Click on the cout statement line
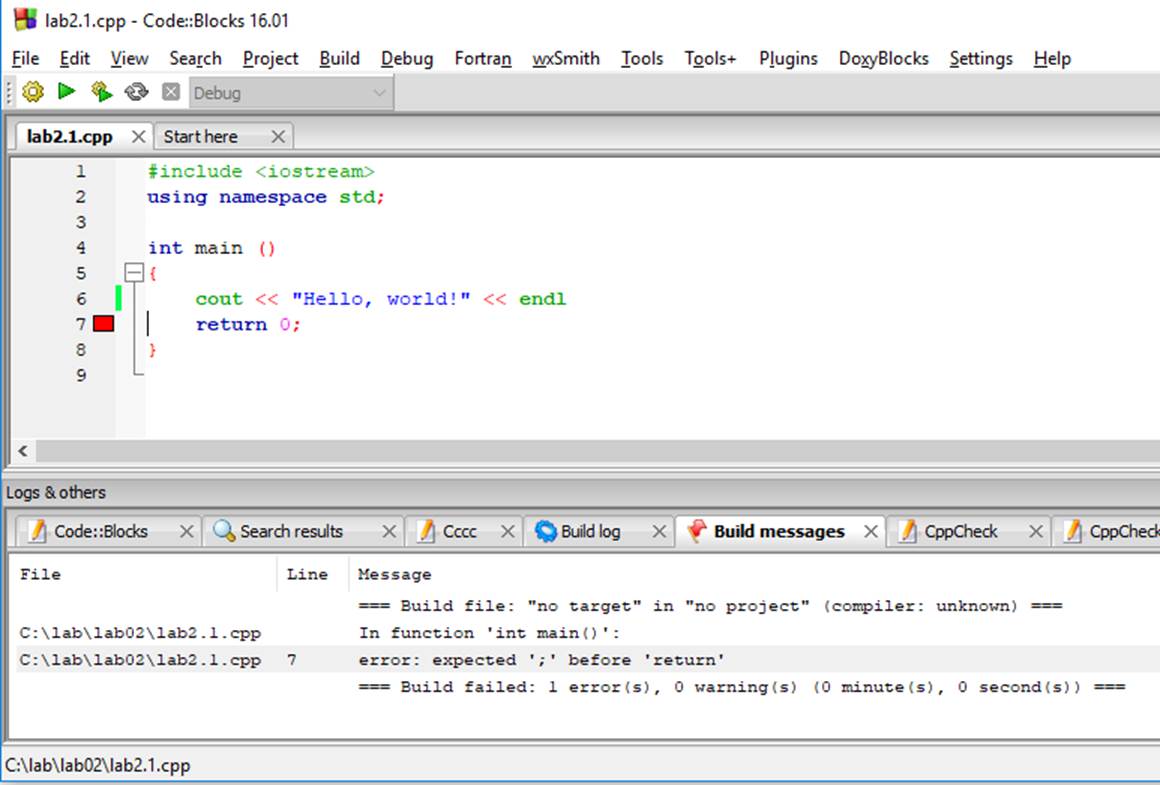The width and height of the screenshot is (1160, 785). point(380,299)
